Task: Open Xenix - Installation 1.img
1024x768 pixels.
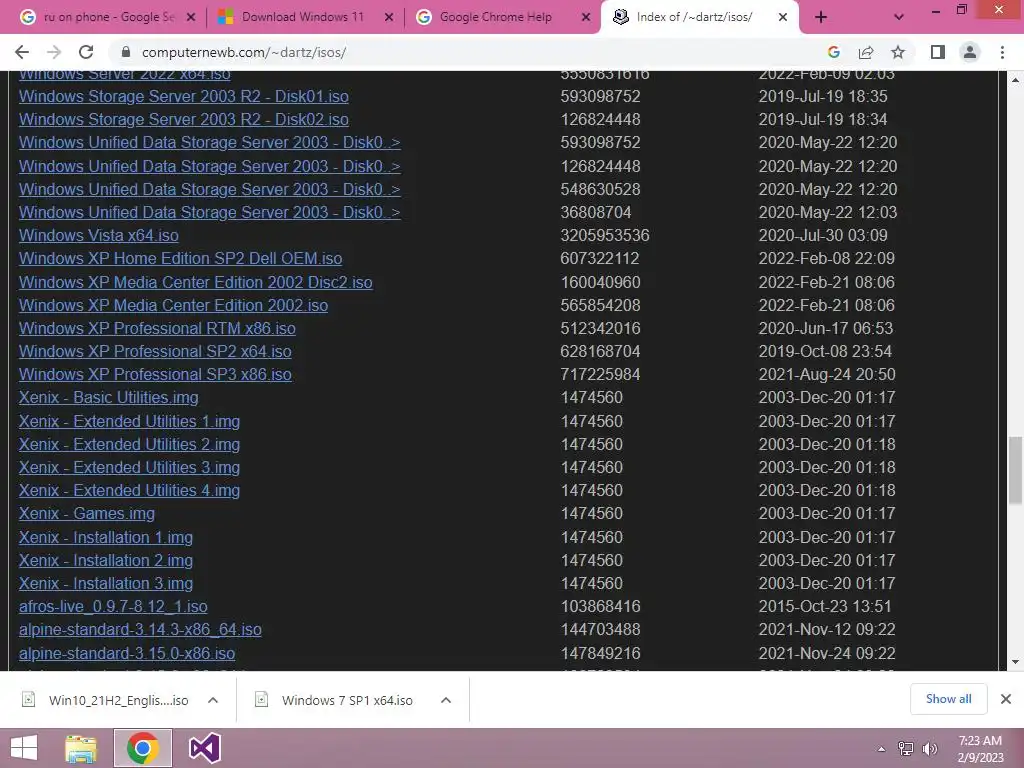Action: pos(106,537)
